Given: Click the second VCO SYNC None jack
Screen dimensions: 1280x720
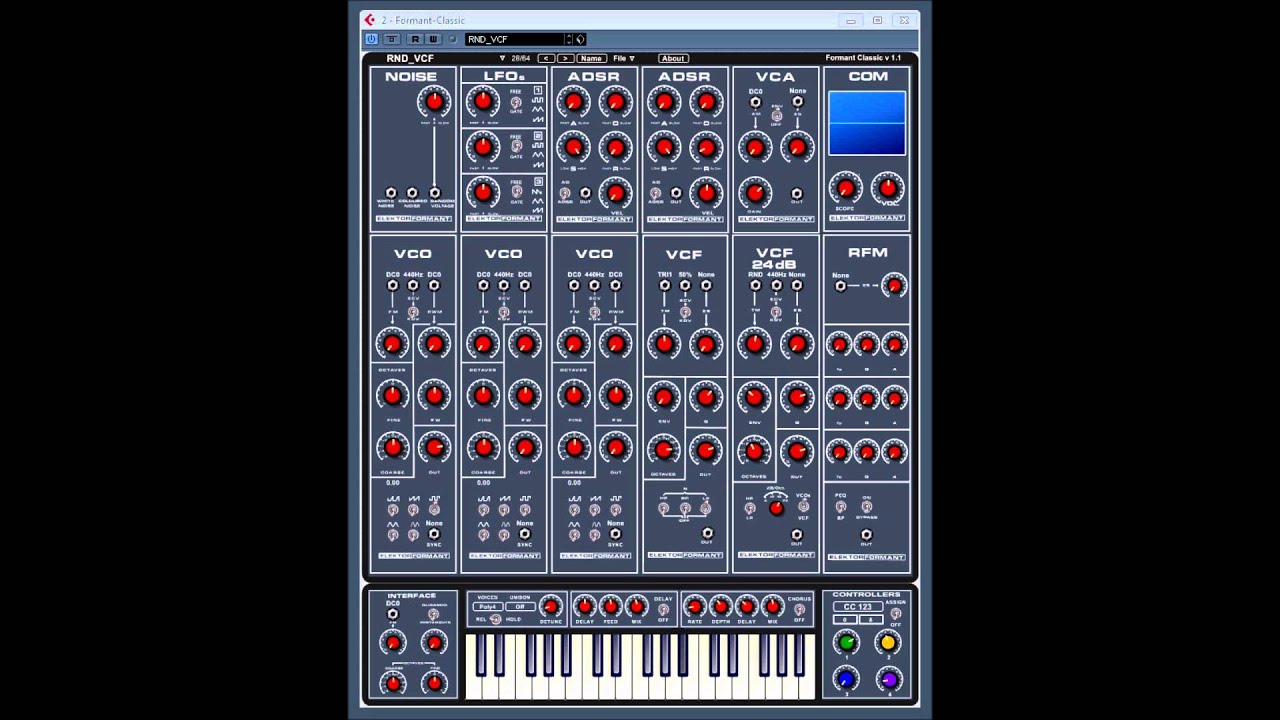Looking at the screenshot, I should 525,534.
